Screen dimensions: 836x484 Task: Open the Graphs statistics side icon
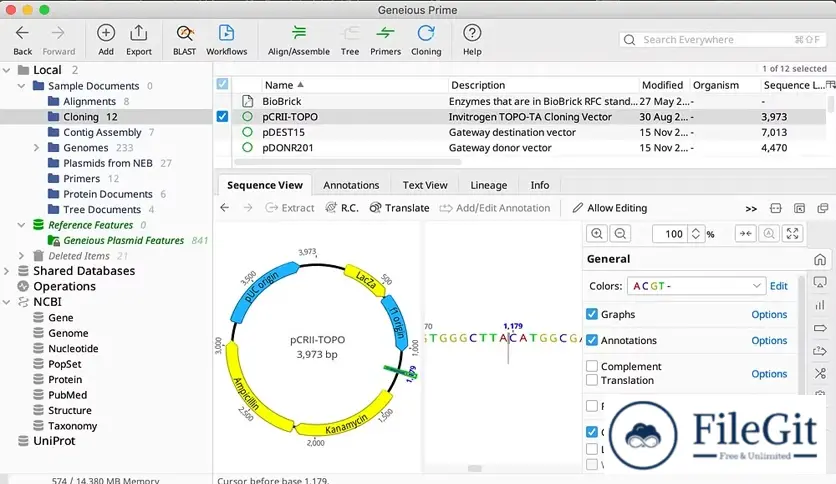(x=820, y=305)
